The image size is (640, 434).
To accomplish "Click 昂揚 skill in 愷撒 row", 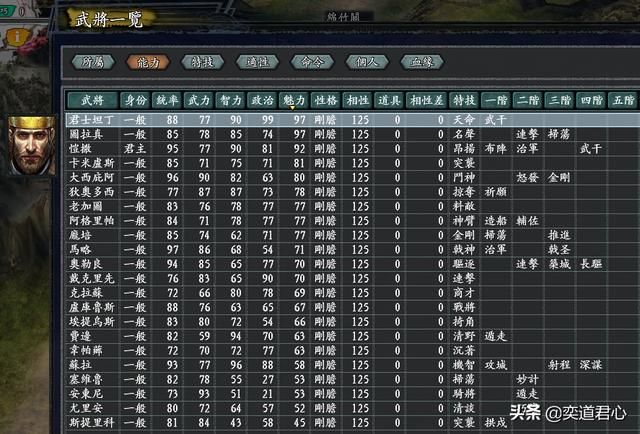I will [x=464, y=149].
